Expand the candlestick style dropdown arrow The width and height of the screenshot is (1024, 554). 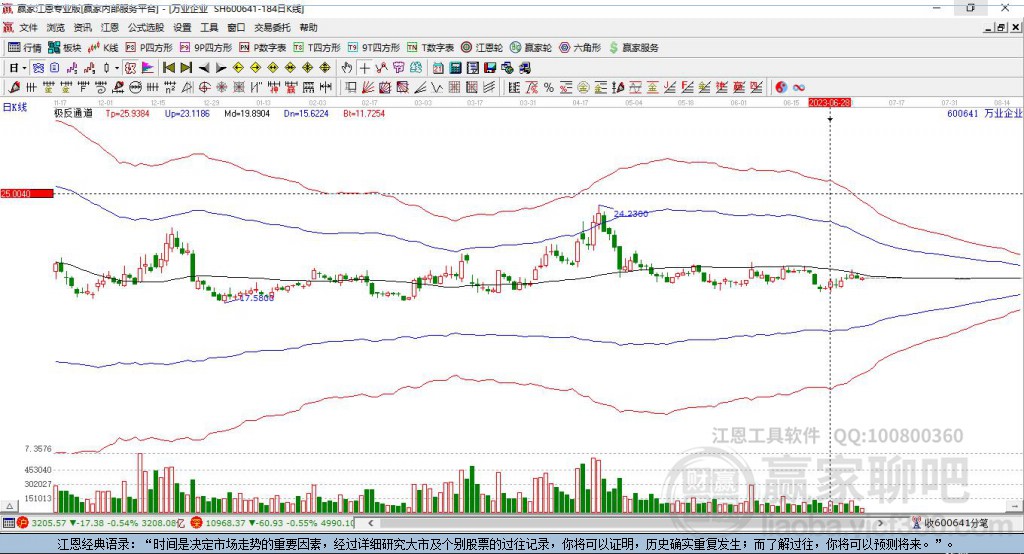click(x=117, y=68)
